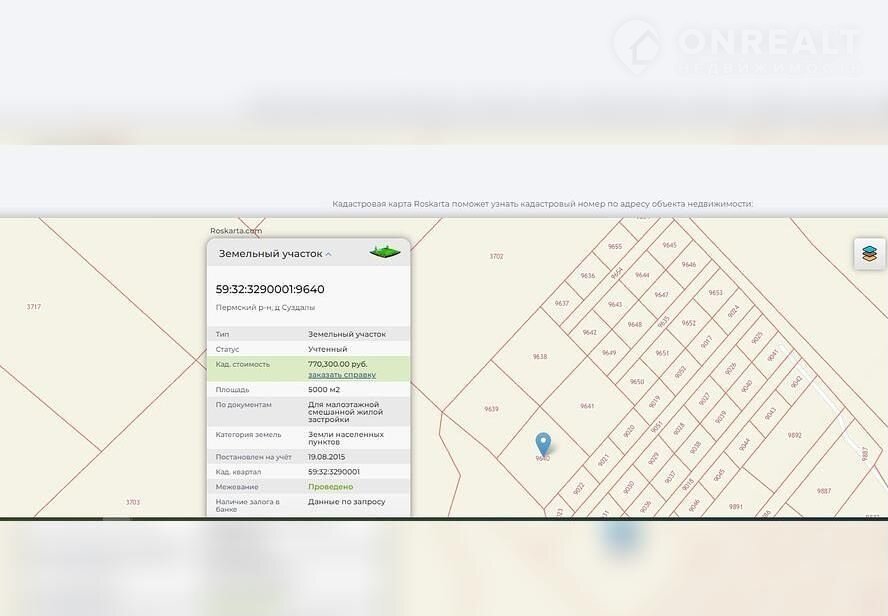Click the Проведено survey status value
Image resolution: width=888 pixels, height=616 pixels.
tap(330, 487)
